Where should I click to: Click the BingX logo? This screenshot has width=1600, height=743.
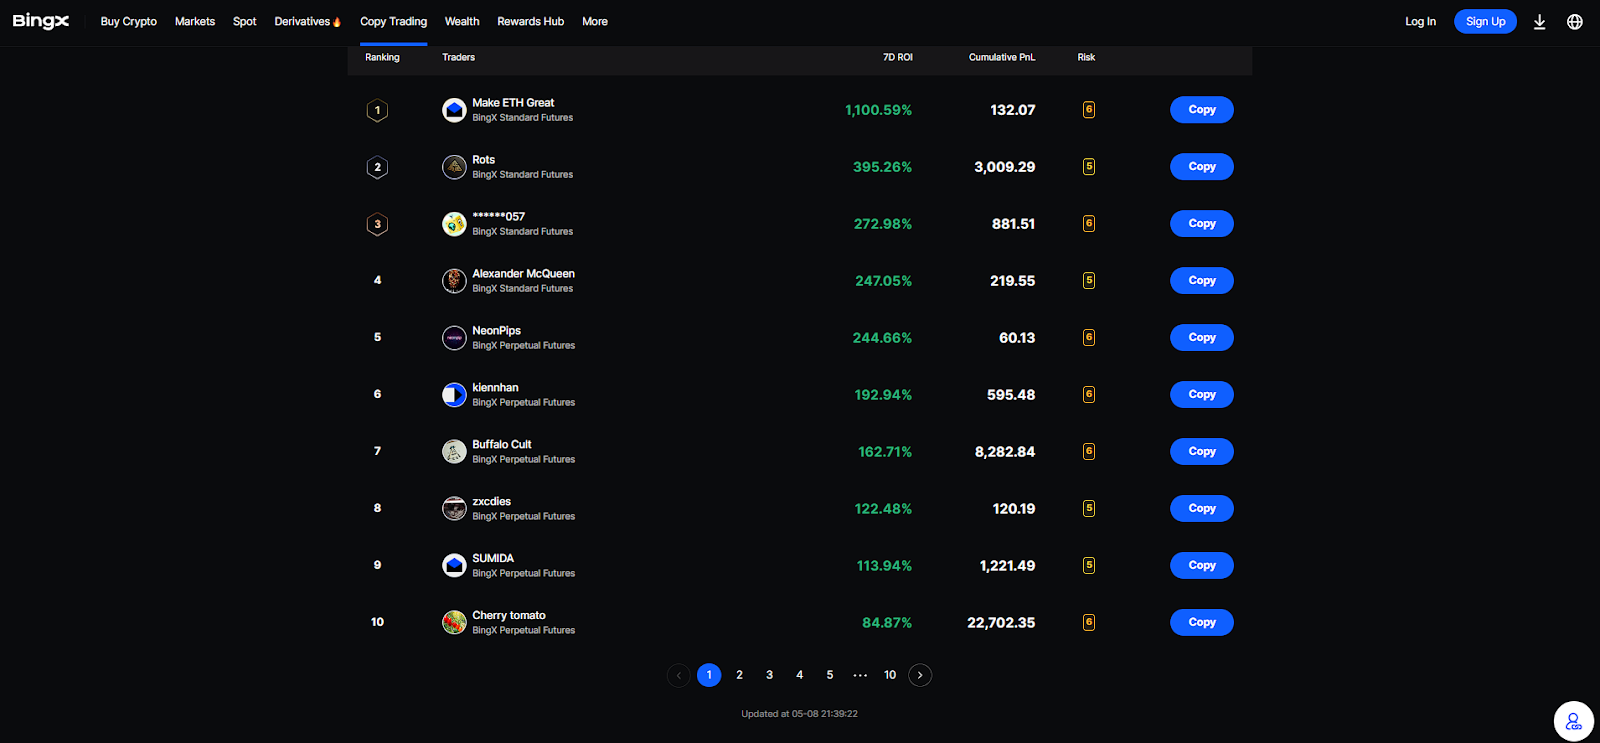41,21
